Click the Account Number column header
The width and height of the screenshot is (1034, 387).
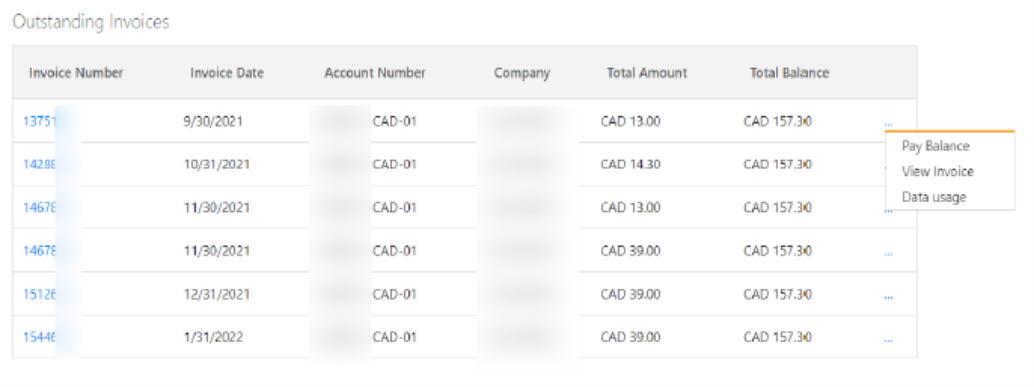pyautogui.click(x=375, y=73)
